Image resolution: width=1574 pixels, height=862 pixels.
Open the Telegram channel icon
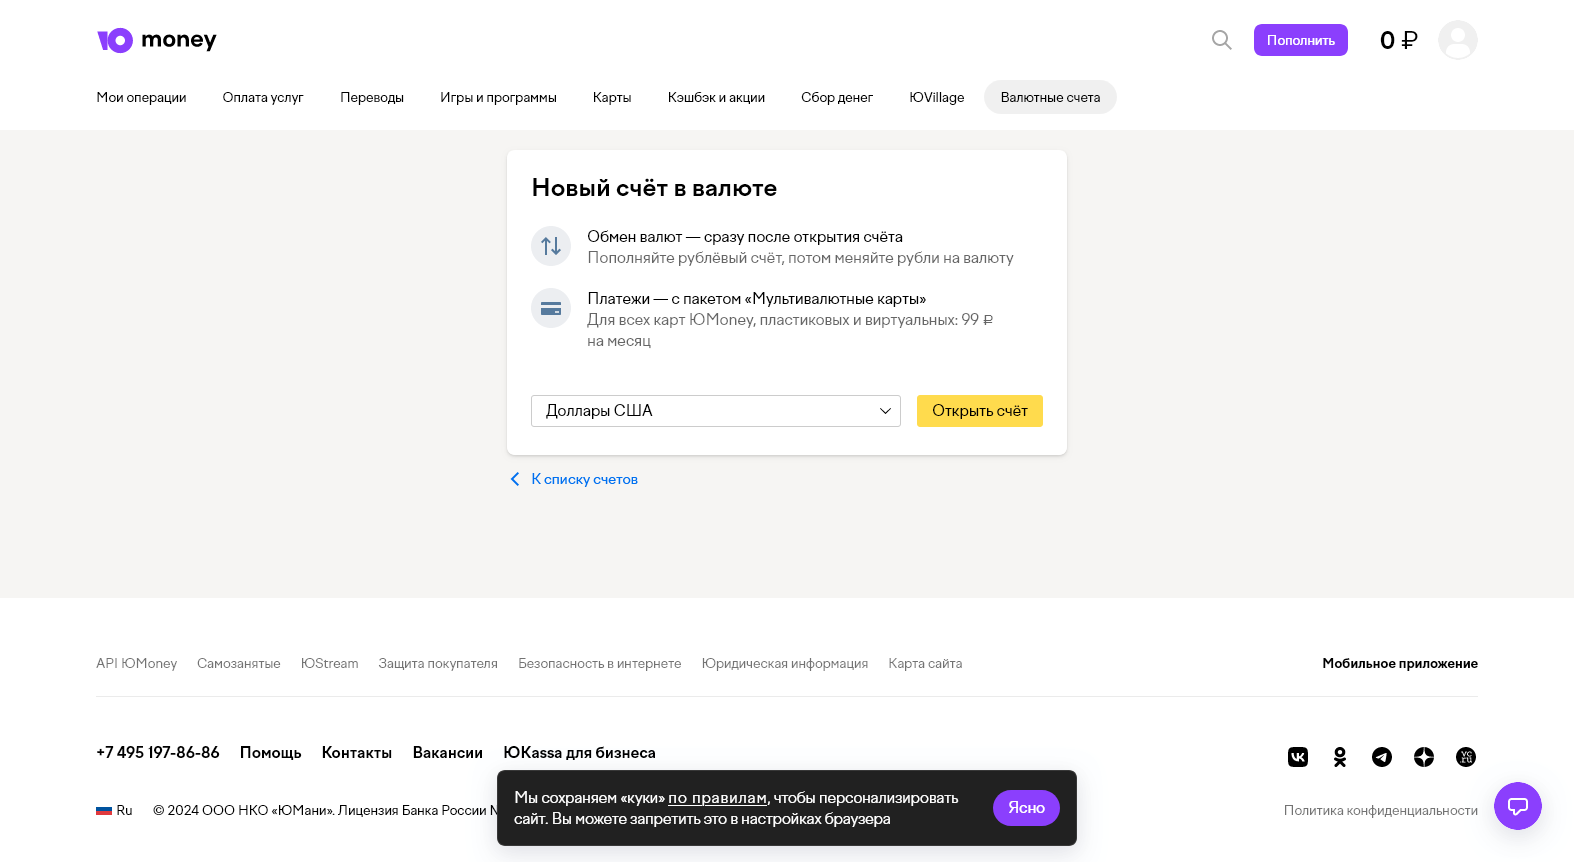(1382, 757)
